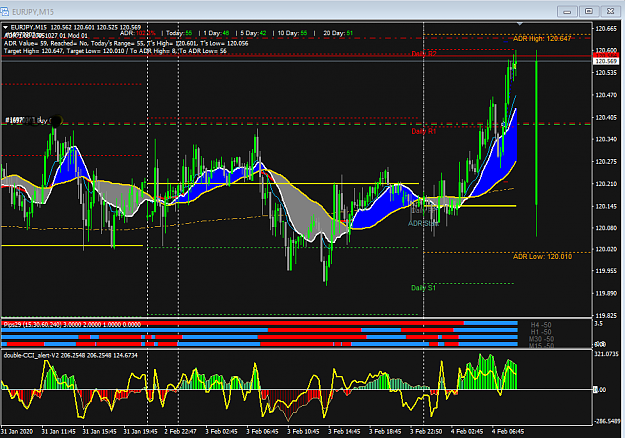625x438 pixels.
Task: Click the ADR Value= 59 info line
Action: [126, 43]
